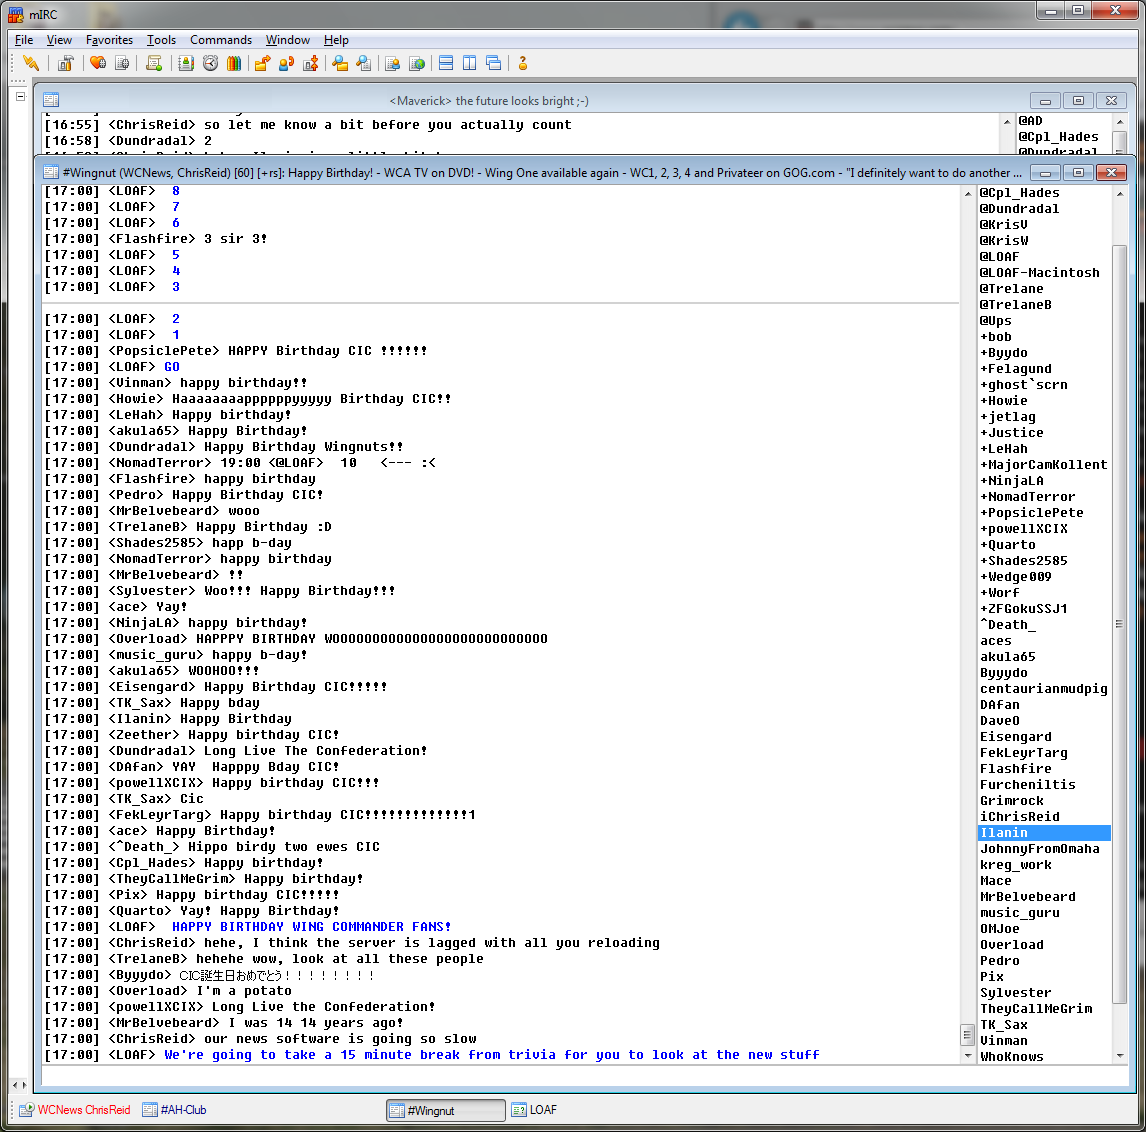The image size is (1146, 1132).
Task: Click the Timer clock icon
Action: (210, 64)
